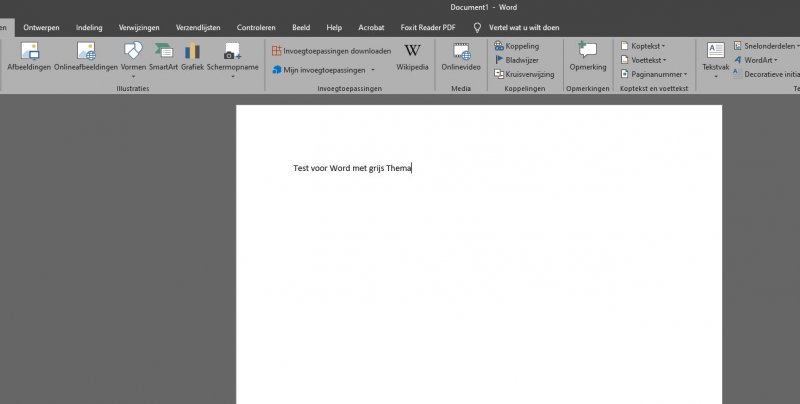Open the Verwijzingen ribbon tab
This screenshot has width=800, height=404.
139,27
